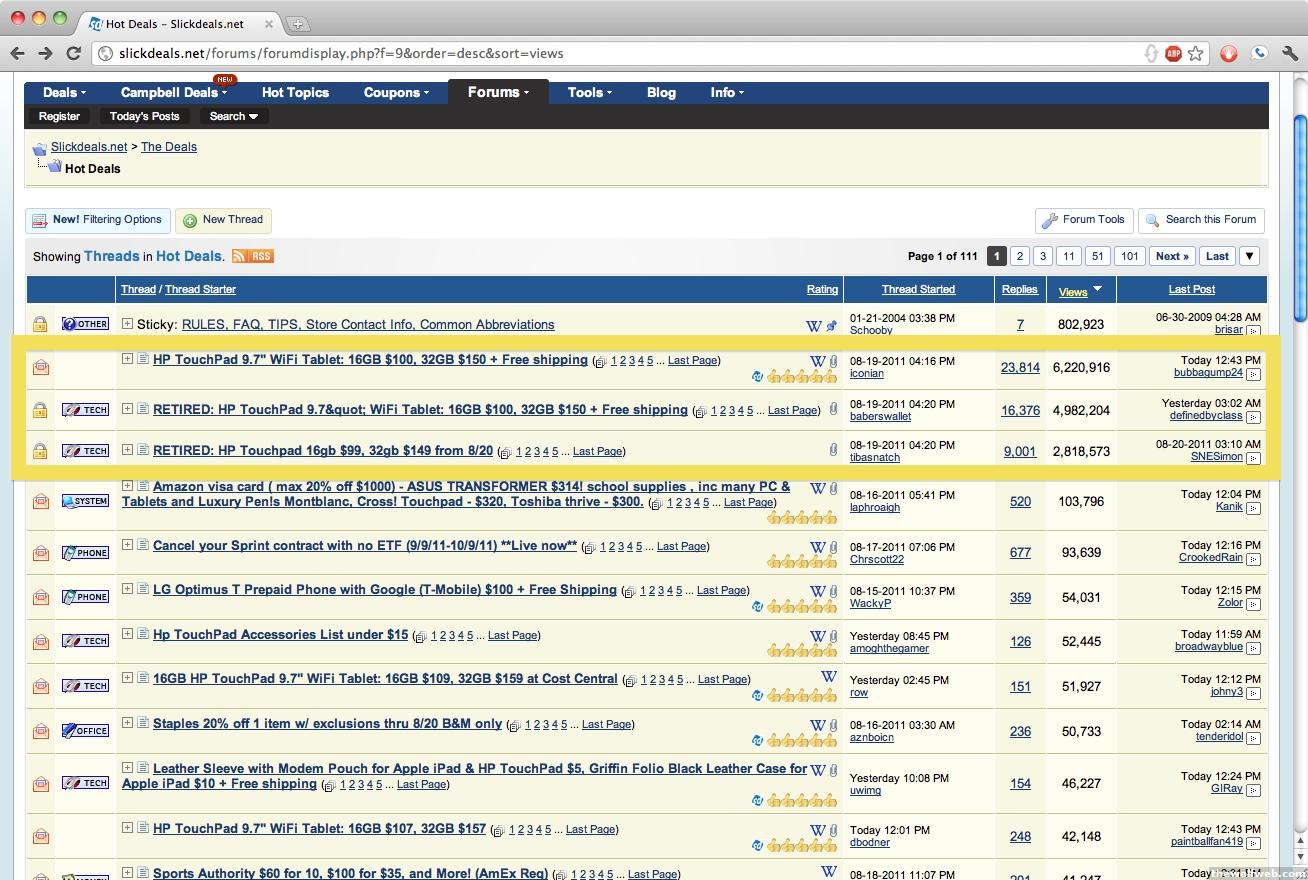Open the Blog tab in navigation
This screenshot has height=880, width=1308.
tap(661, 92)
